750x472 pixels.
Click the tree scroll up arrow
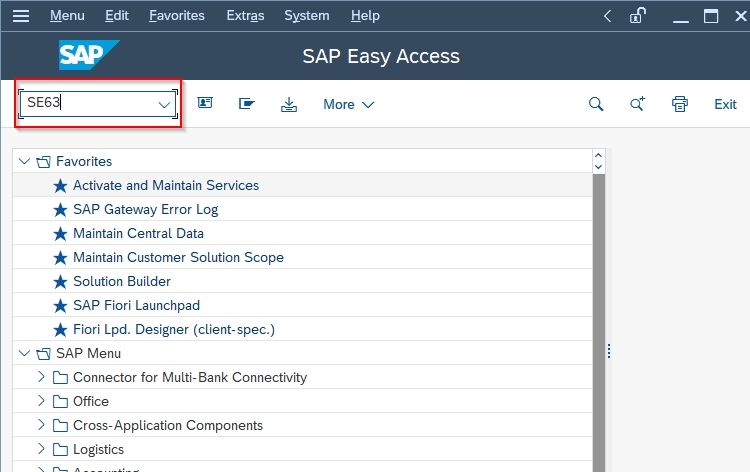click(598, 156)
